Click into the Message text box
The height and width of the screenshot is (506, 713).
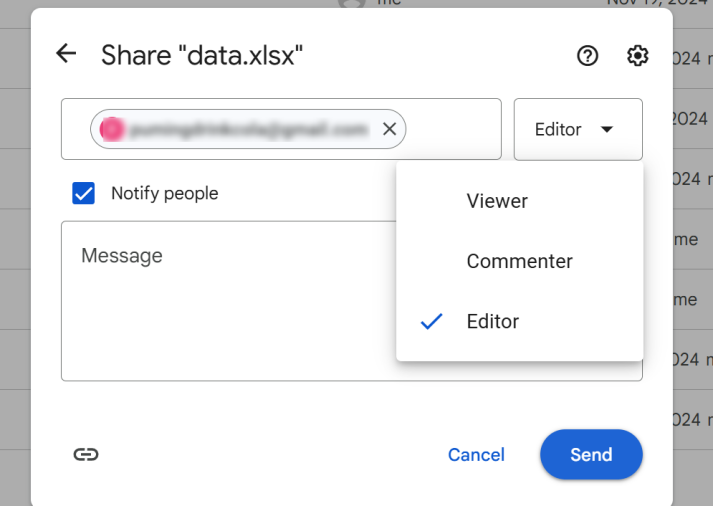[x=228, y=301]
